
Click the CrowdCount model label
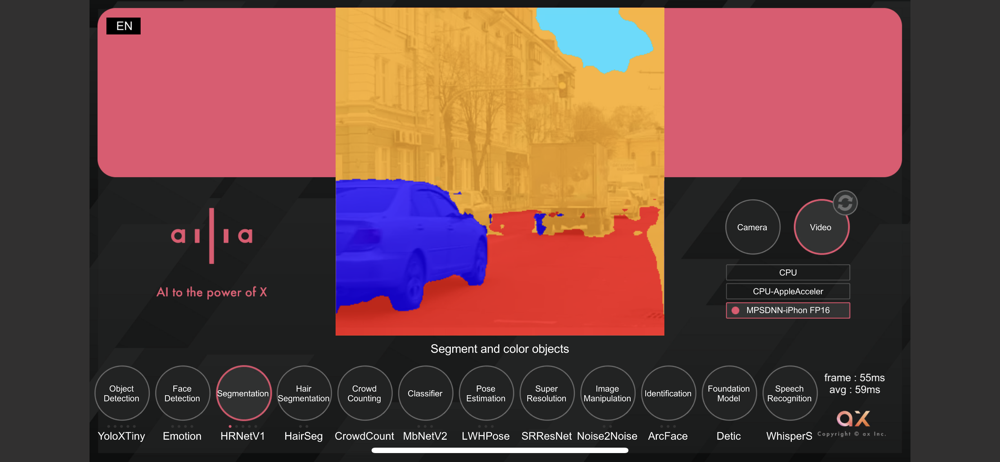364,436
